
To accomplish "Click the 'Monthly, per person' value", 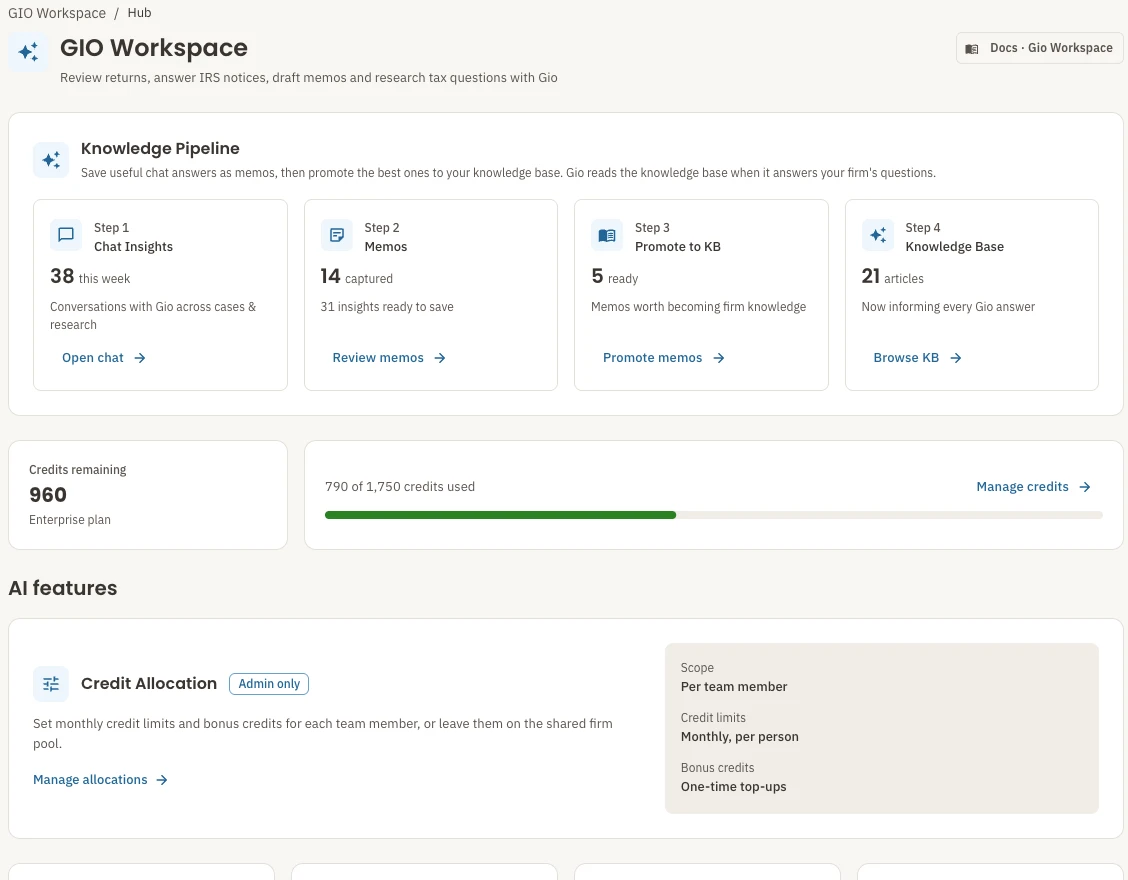I will (x=740, y=736).
